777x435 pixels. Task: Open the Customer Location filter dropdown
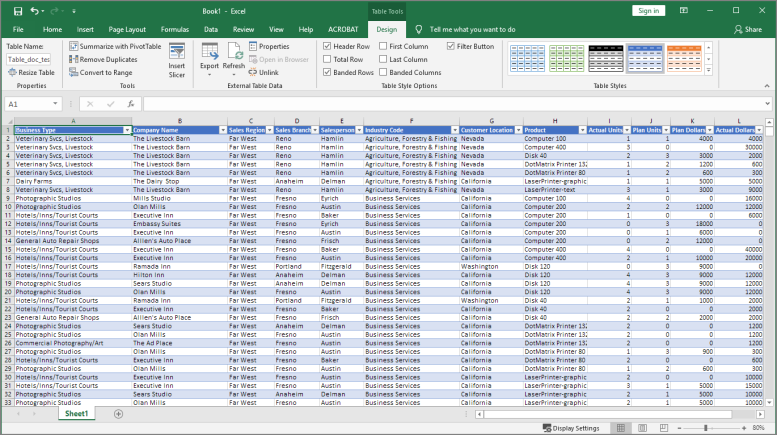(x=518, y=130)
